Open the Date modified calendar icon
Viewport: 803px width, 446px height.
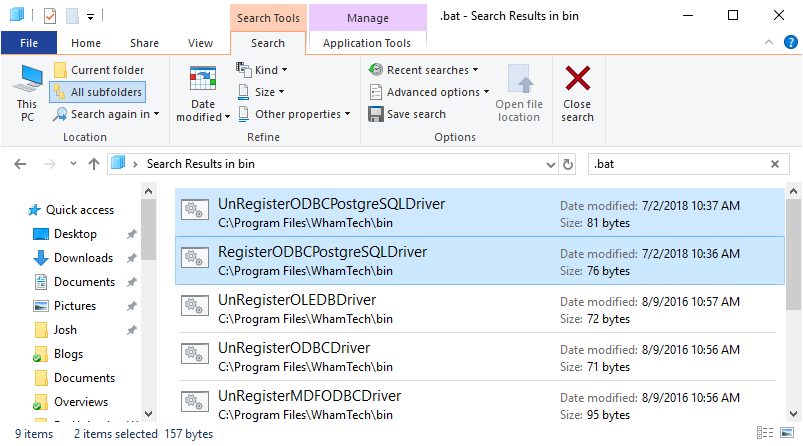(203, 80)
